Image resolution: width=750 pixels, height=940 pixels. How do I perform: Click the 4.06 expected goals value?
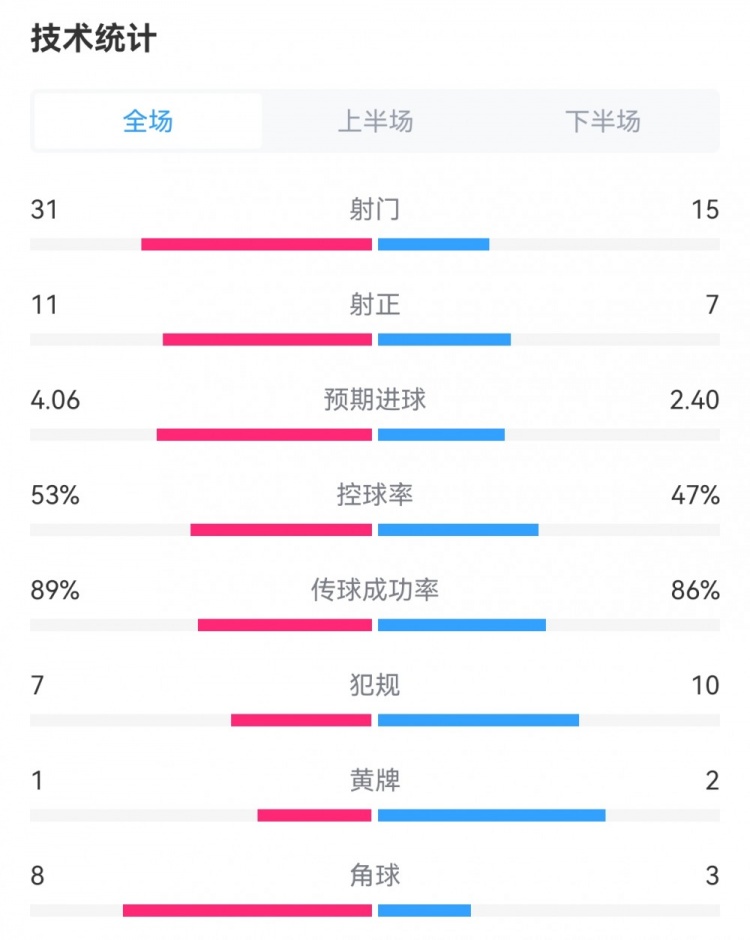pyautogui.click(x=55, y=400)
